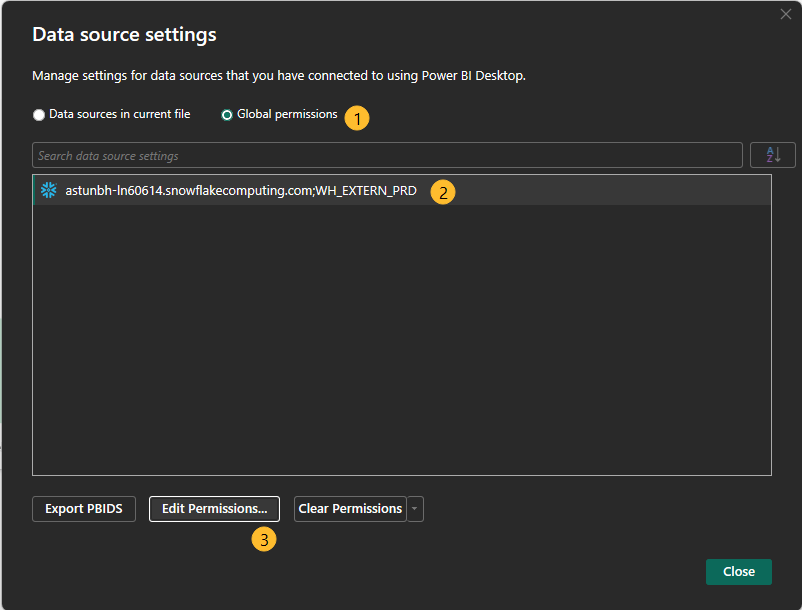Click the 'Data sources in current file' label text
Viewport: 802px width, 610px height.
coord(119,115)
